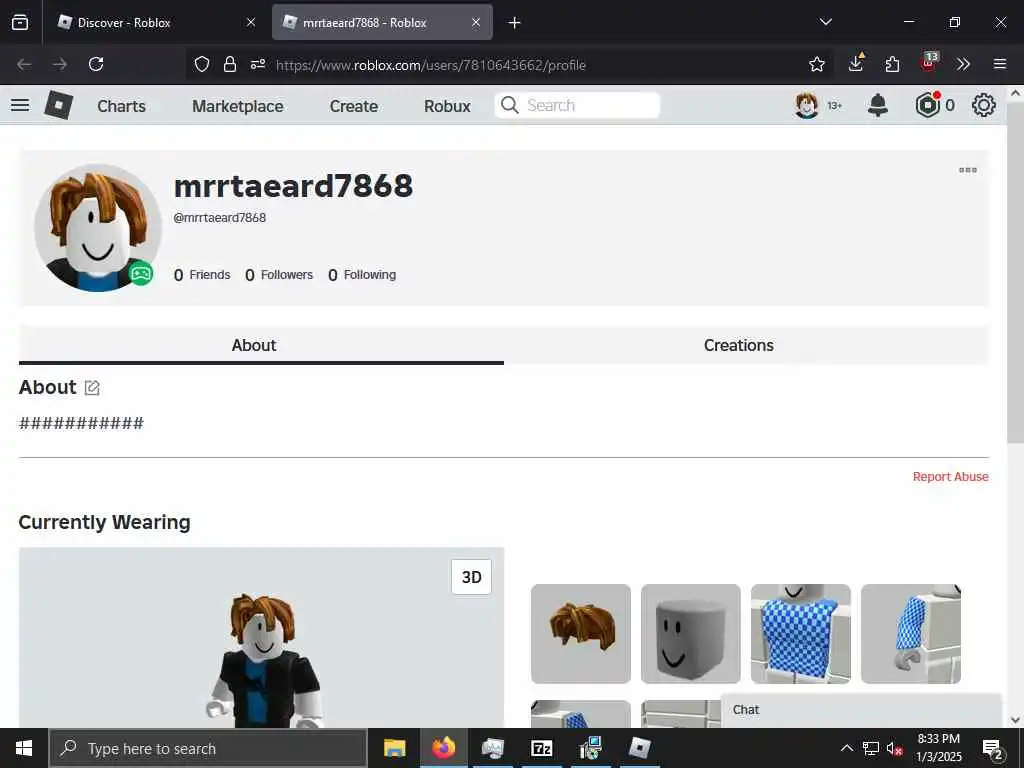This screenshot has height=768, width=1024.
Task: Show more toolbar tools chevrons
Action: coord(963,64)
